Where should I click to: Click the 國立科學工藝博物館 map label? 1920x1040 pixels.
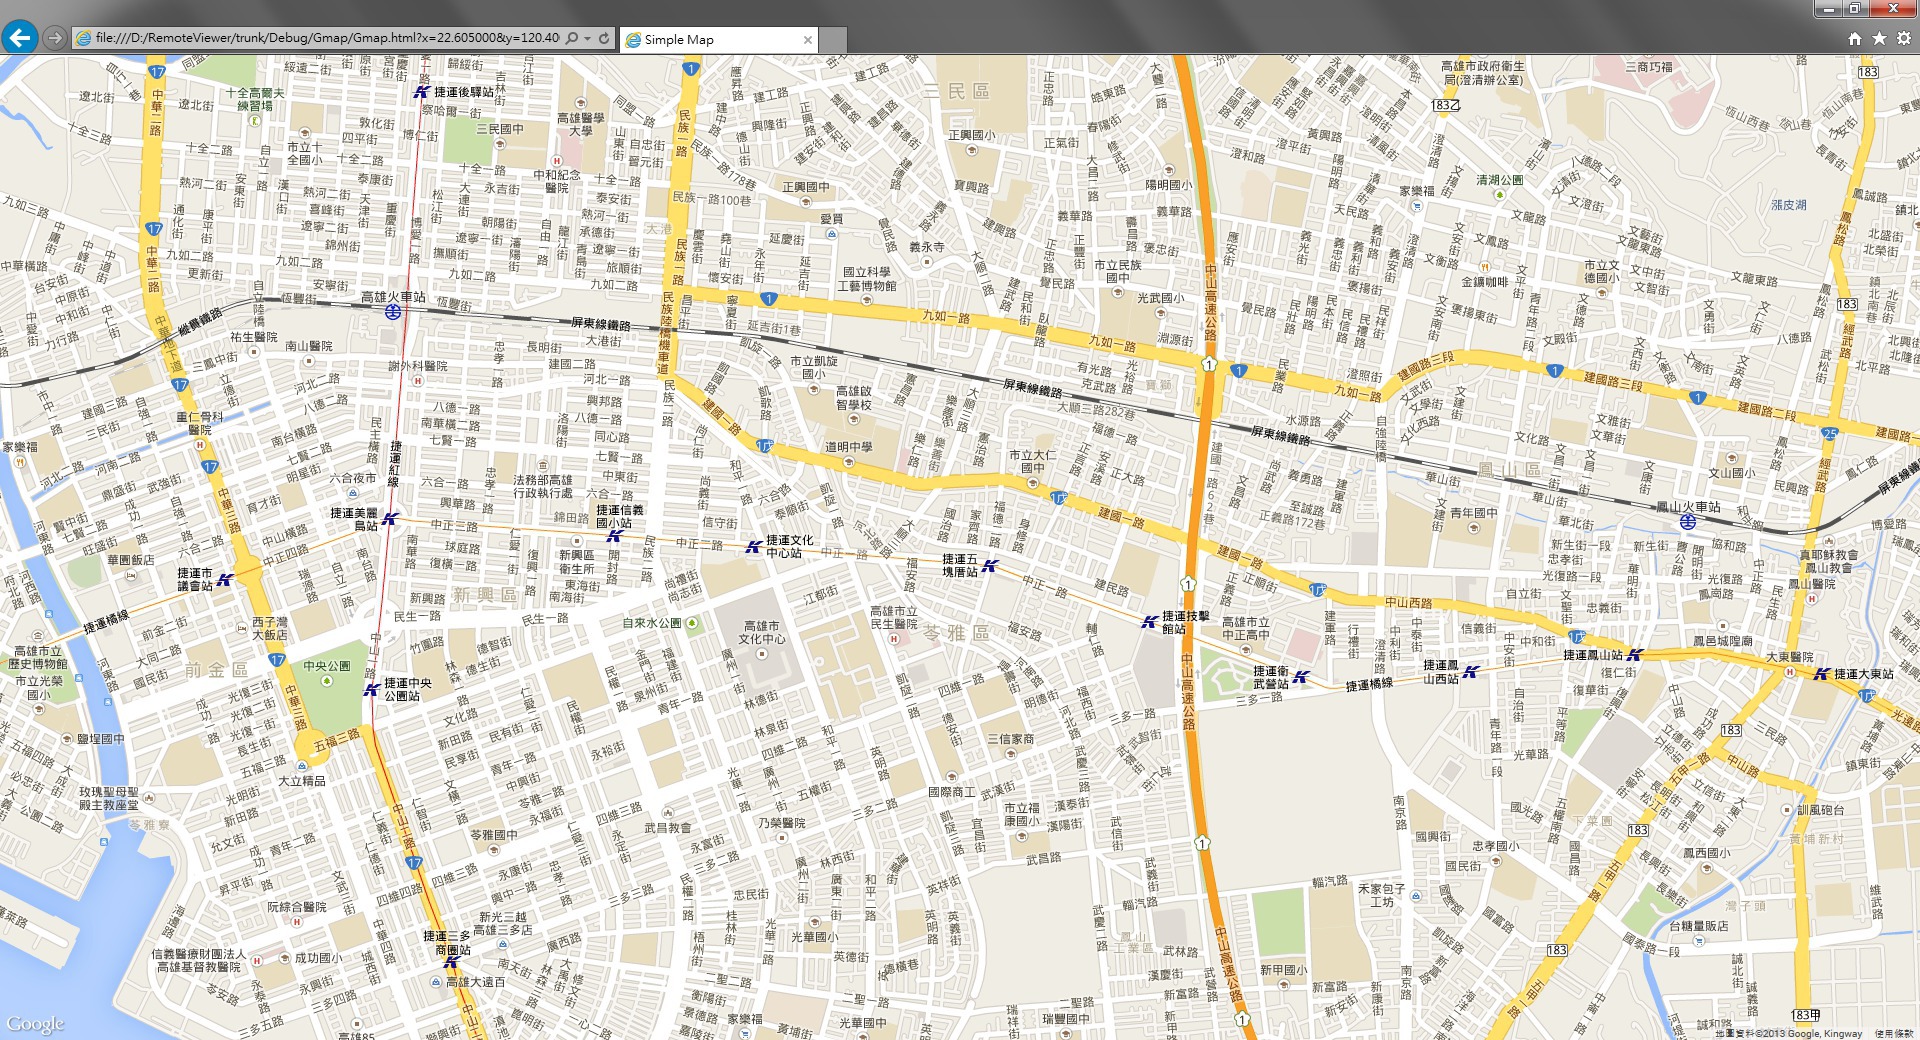coord(866,279)
